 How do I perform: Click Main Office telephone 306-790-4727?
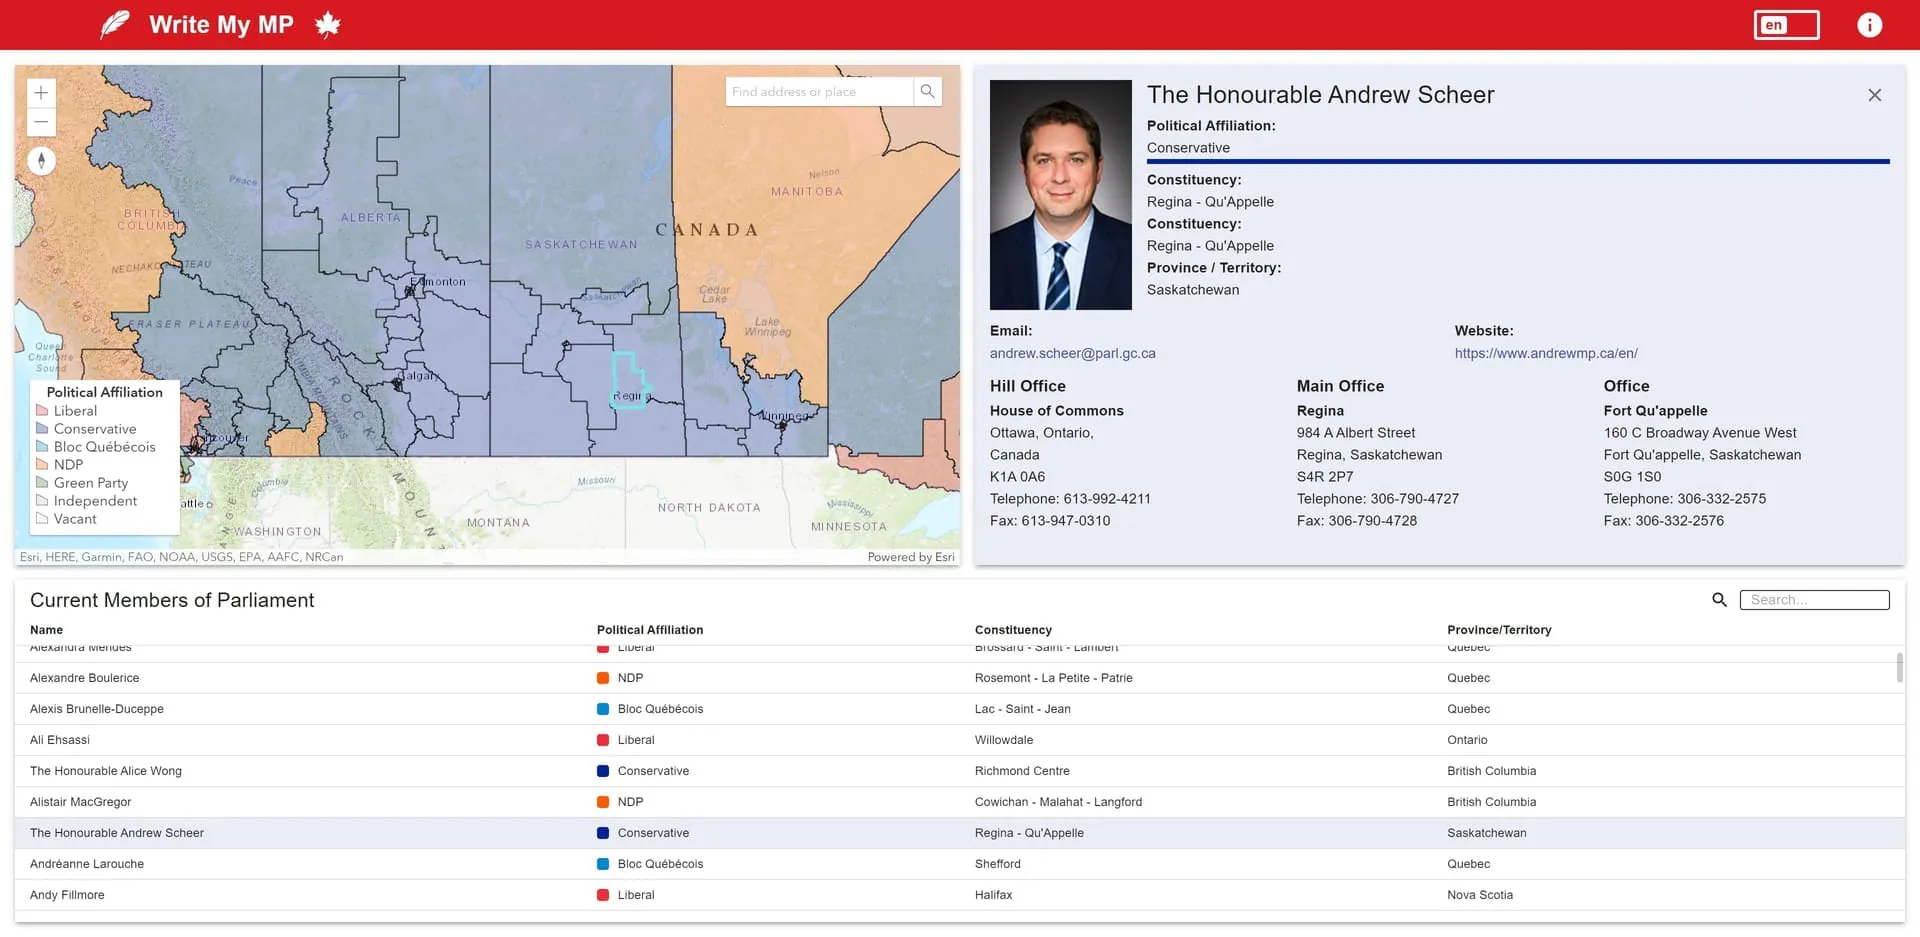pyautogui.click(x=1378, y=499)
